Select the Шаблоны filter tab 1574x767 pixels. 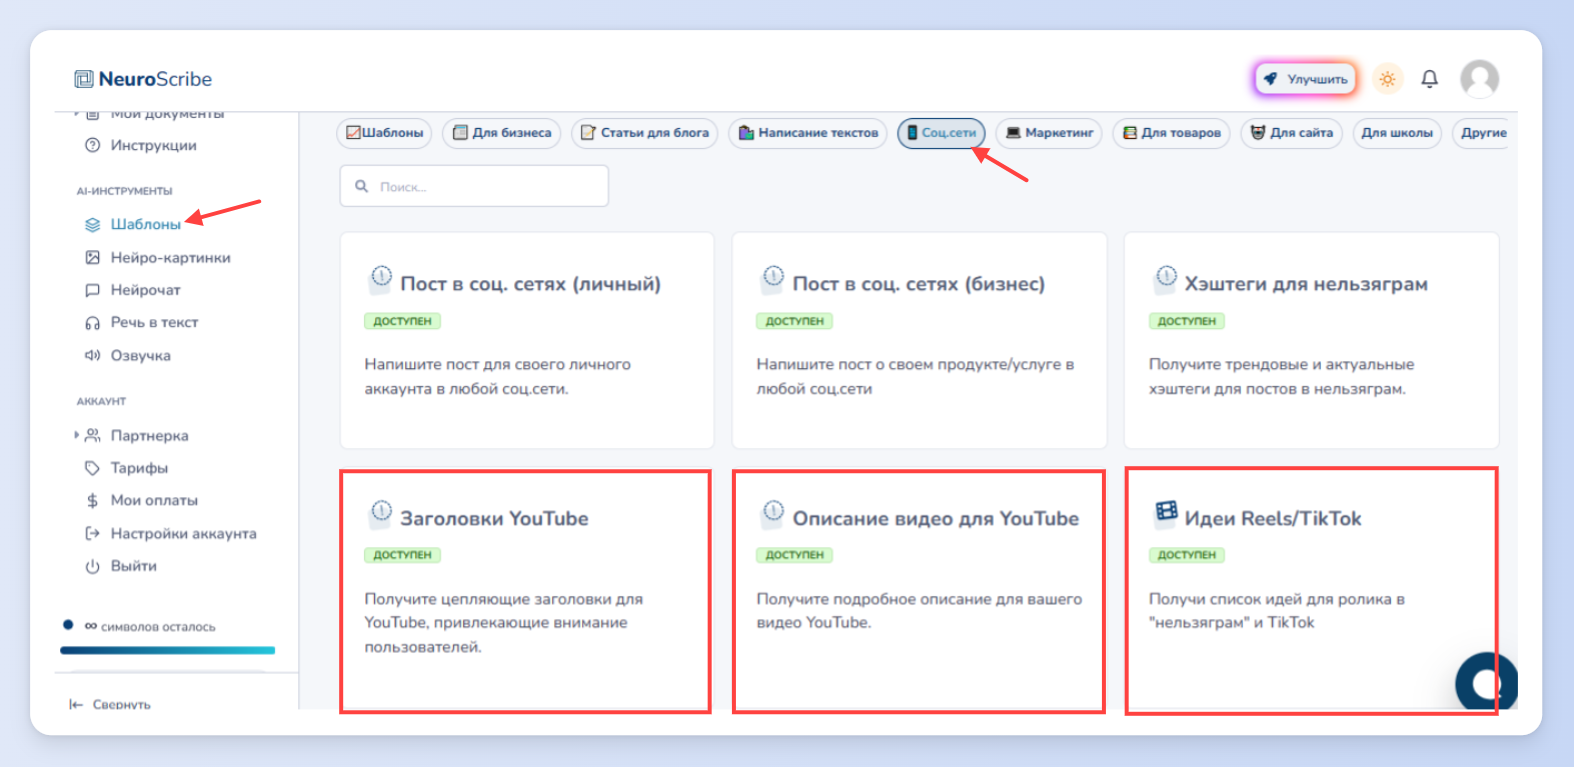tap(385, 133)
